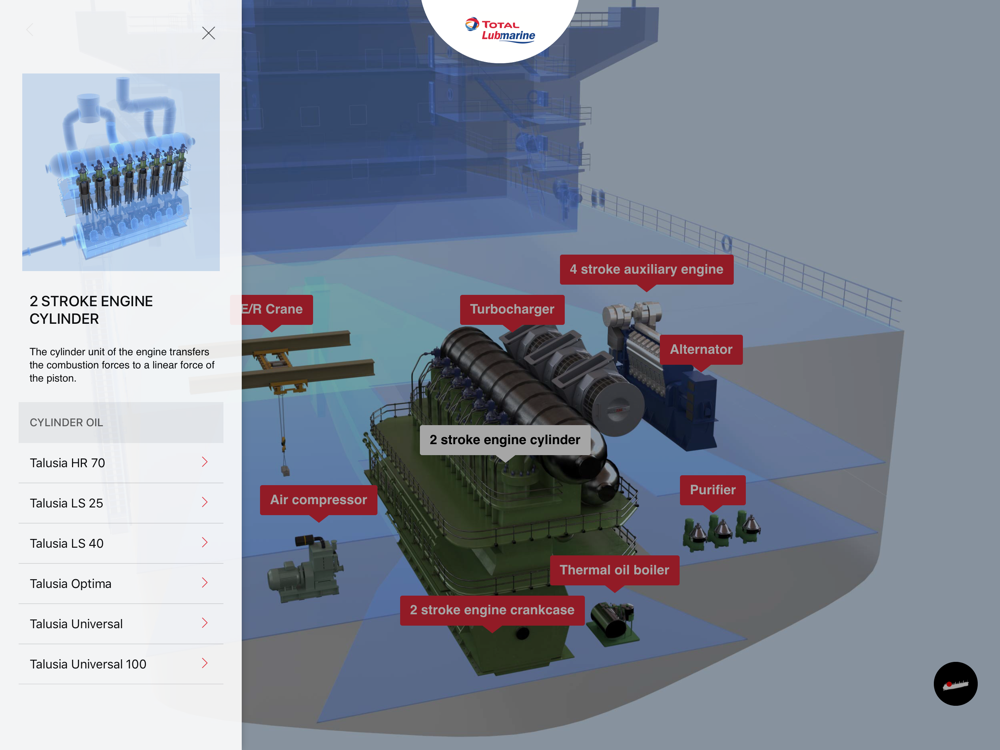Expand chevron next to Talusia Universal 100

pyautogui.click(x=205, y=663)
